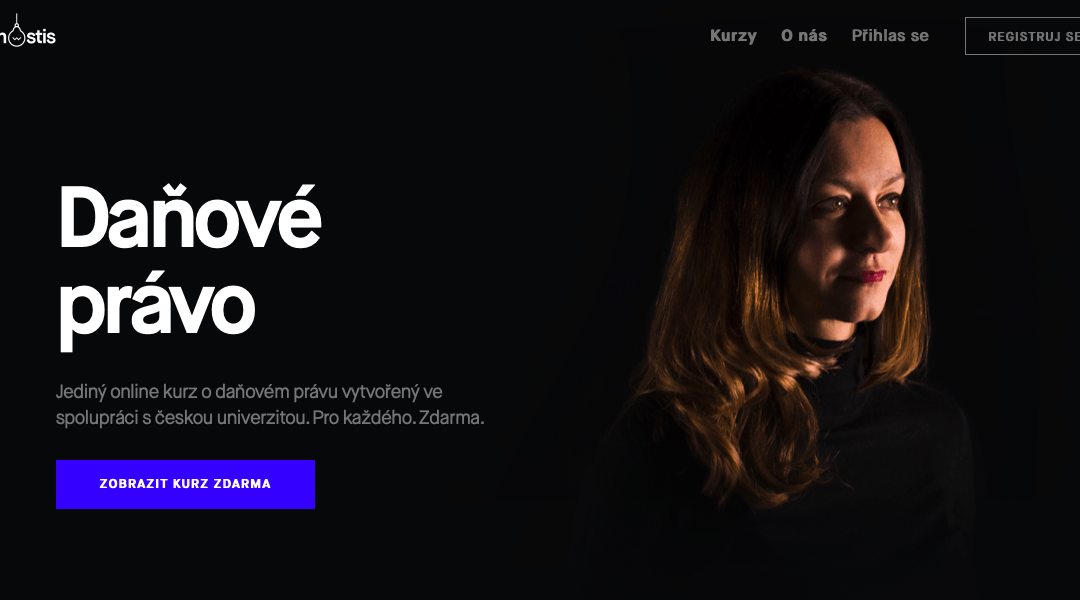The image size is (1080, 600).
Task: Open the Kurzy navigation item
Action: (733, 36)
